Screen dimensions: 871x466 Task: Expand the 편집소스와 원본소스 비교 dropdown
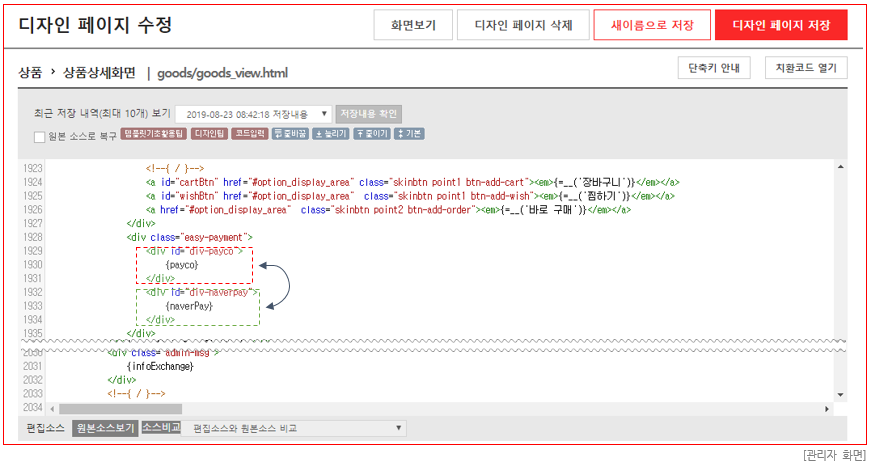(x=295, y=428)
